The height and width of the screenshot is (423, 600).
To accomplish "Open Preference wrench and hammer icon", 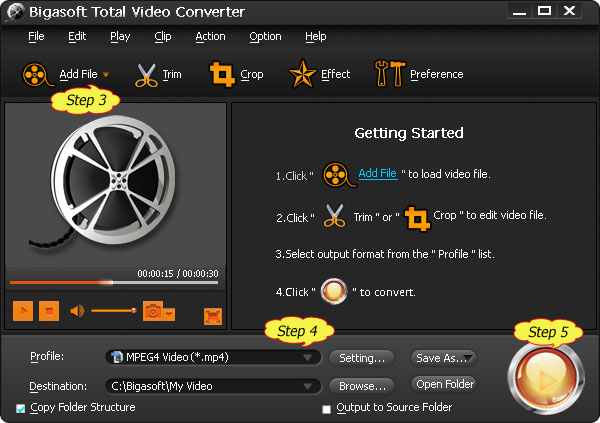I will pos(390,73).
